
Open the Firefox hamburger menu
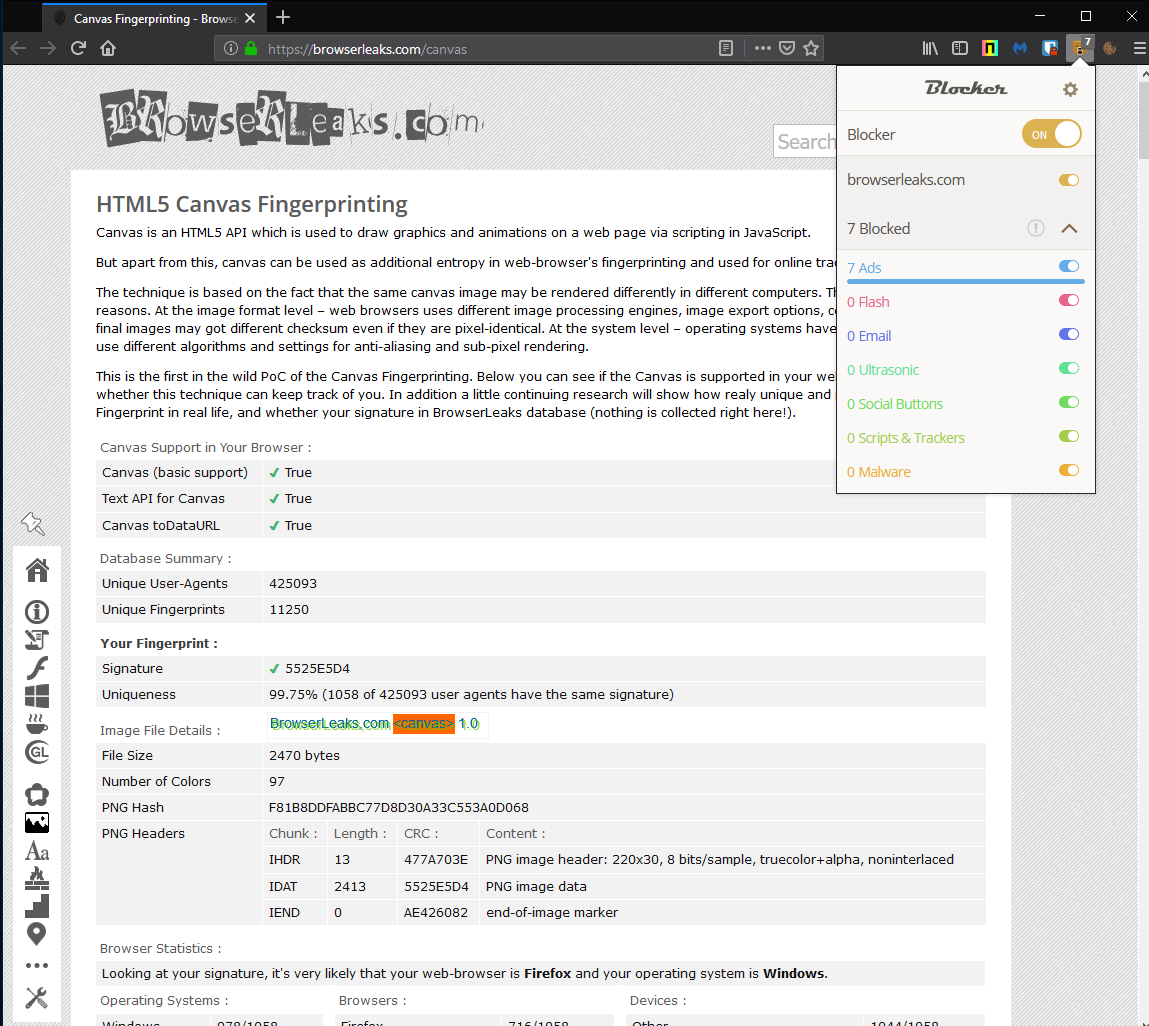[x=1139, y=48]
